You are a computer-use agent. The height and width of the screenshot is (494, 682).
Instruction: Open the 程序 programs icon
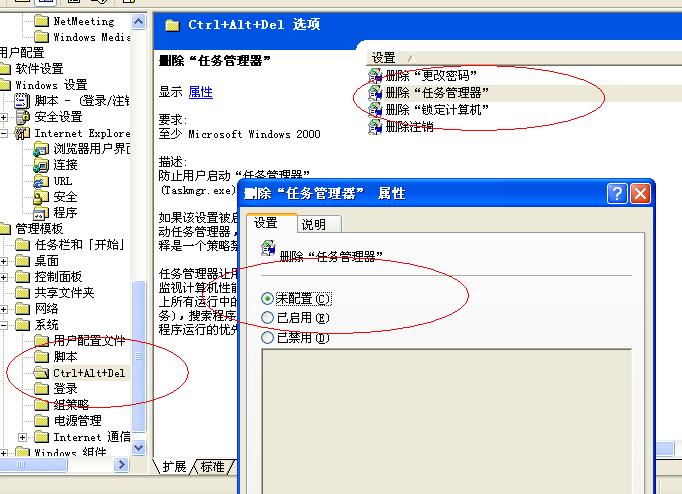click(41, 213)
